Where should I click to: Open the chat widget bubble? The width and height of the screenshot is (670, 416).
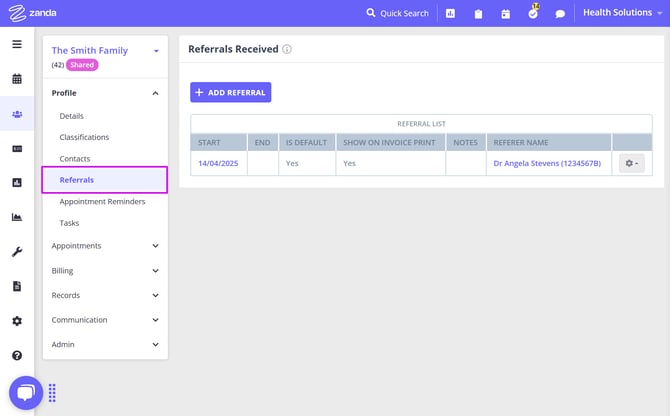coord(26,392)
